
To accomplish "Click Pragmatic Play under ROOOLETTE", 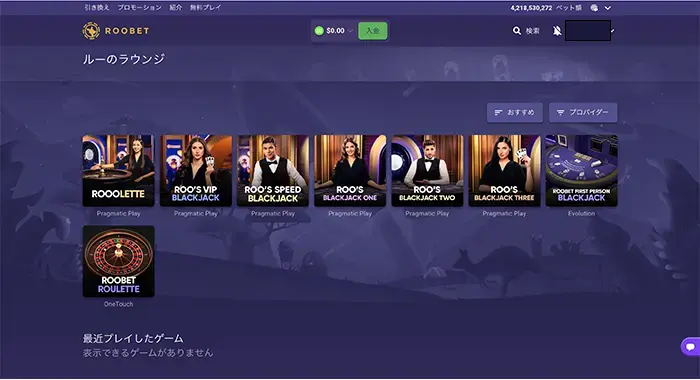I will click(118, 213).
